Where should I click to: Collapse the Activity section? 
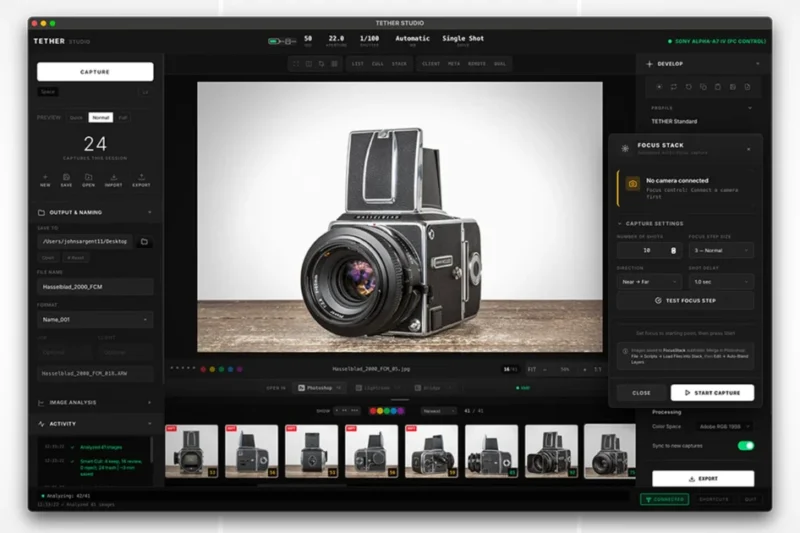coord(149,424)
